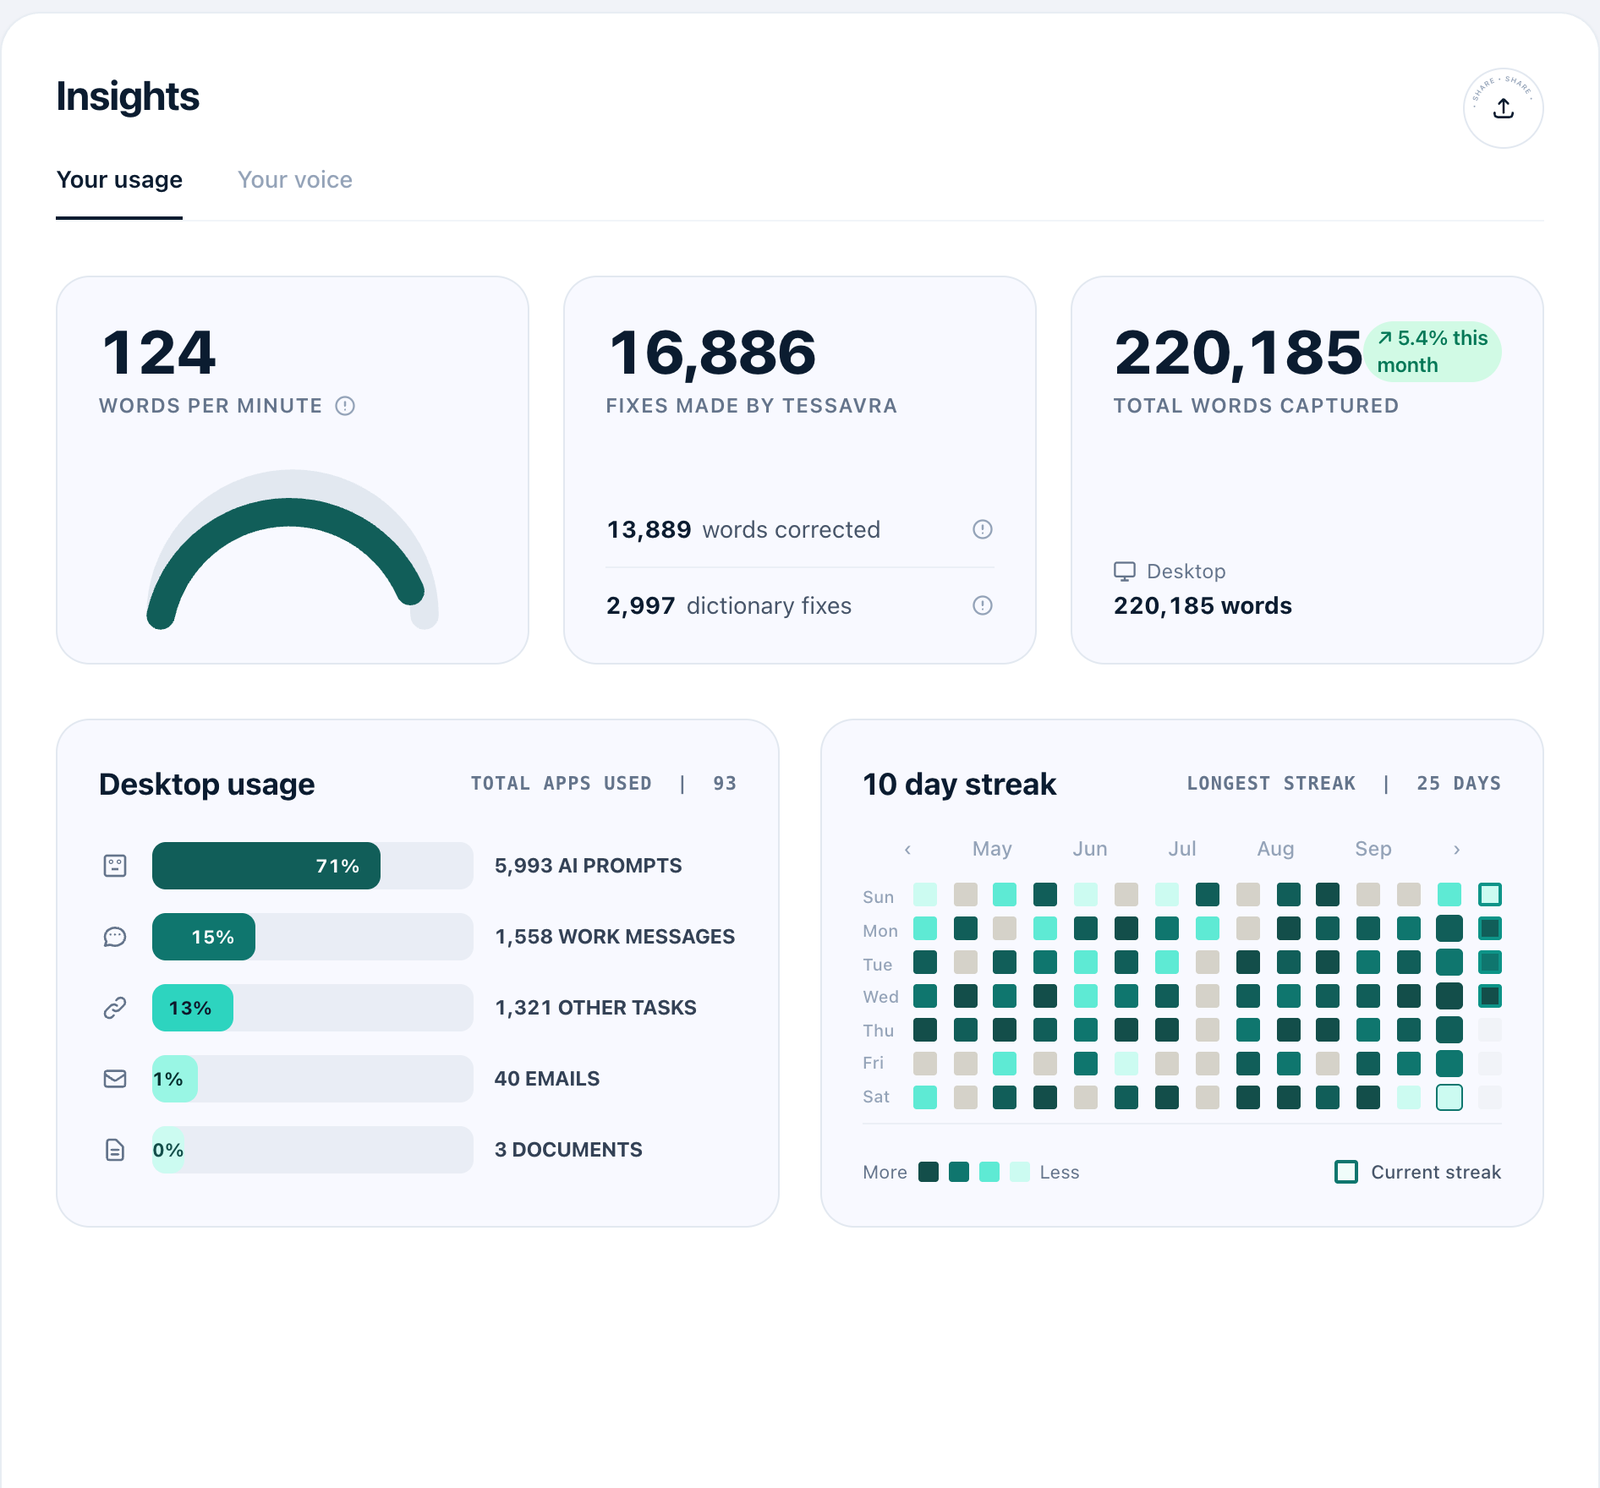Click the other tasks link icon
Screen dimensions: 1600x1488
pos(115,1008)
